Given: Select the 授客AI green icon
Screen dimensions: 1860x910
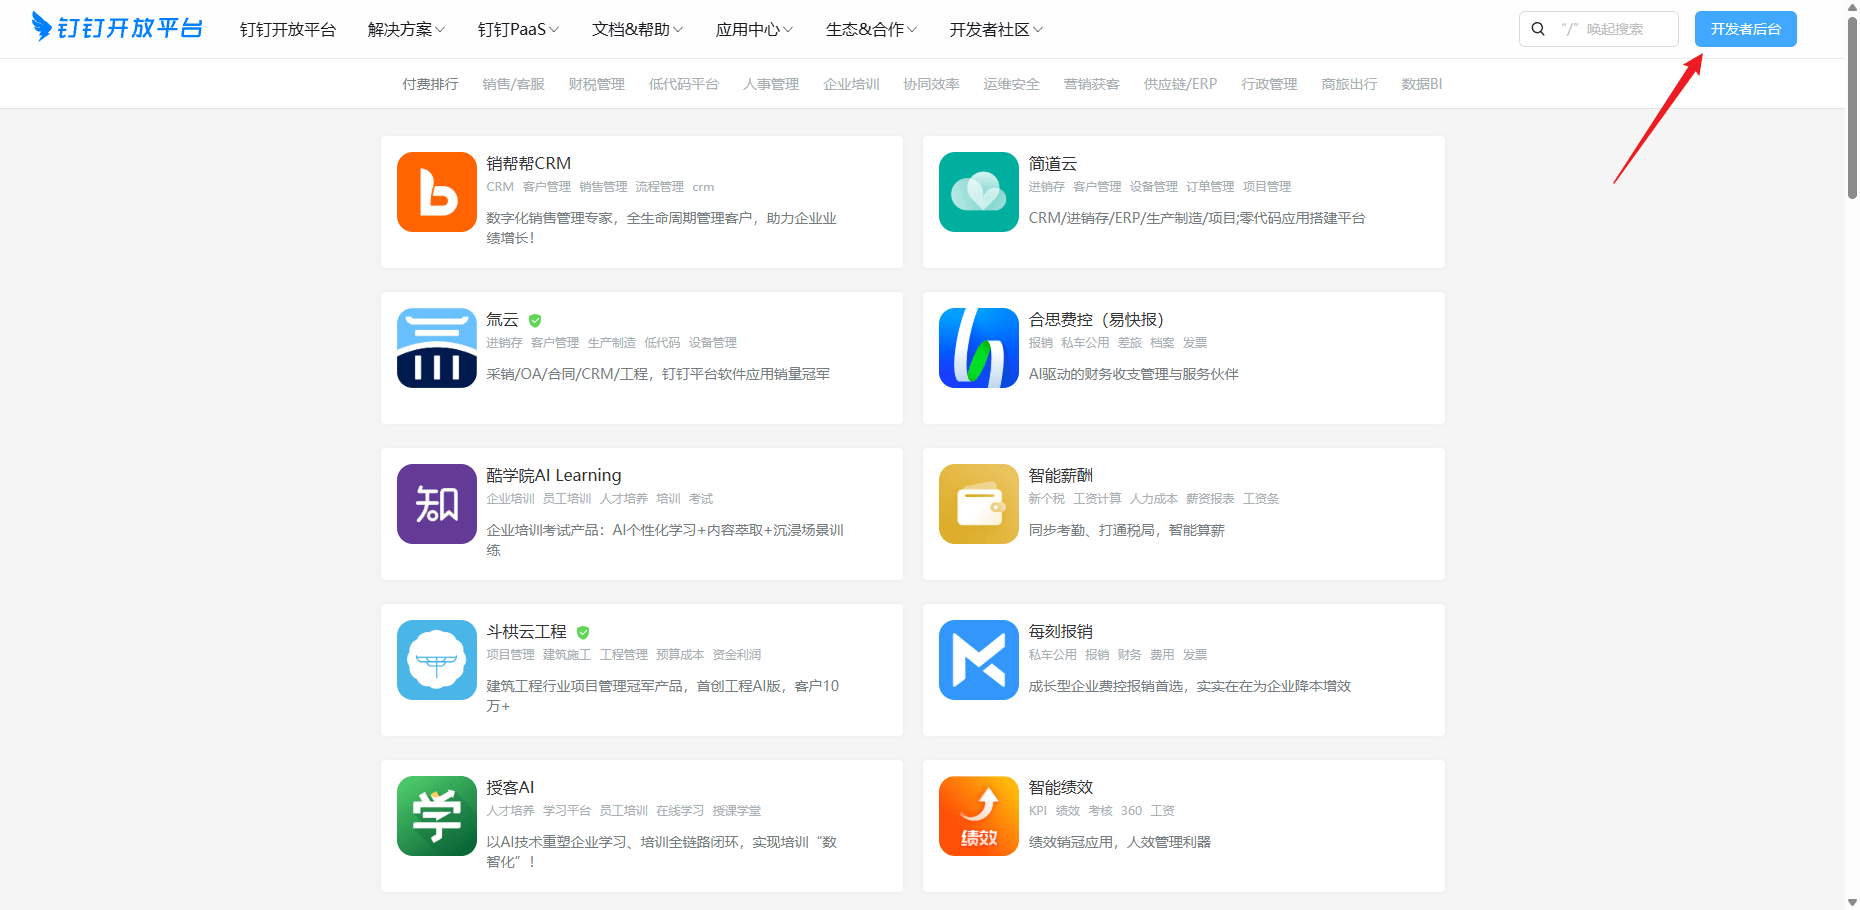Looking at the screenshot, I should [x=437, y=816].
